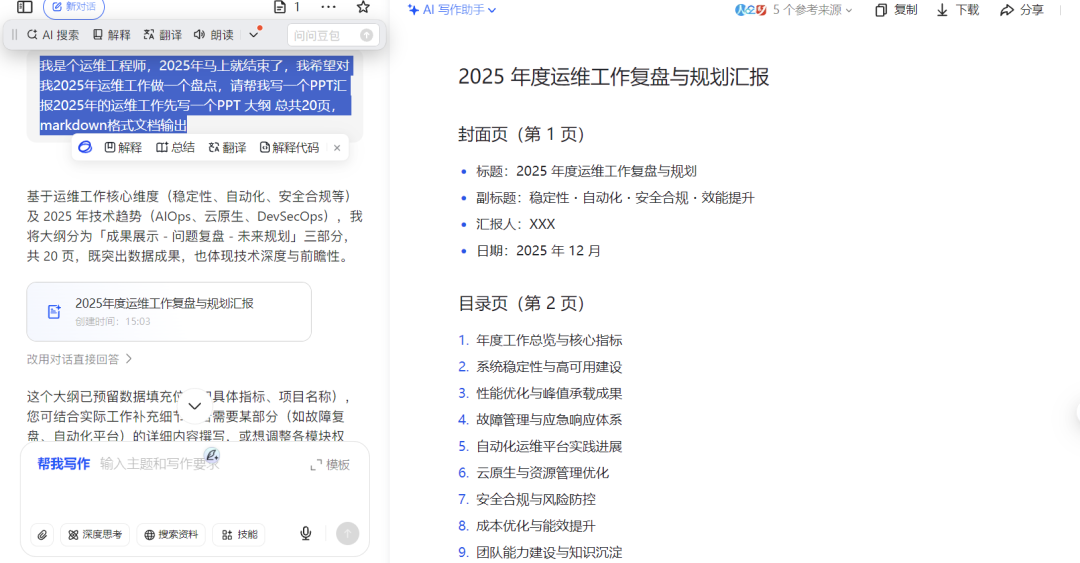Send the 问问豆包 query with arrow button
The height and width of the screenshot is (563, 1080).
367,35
